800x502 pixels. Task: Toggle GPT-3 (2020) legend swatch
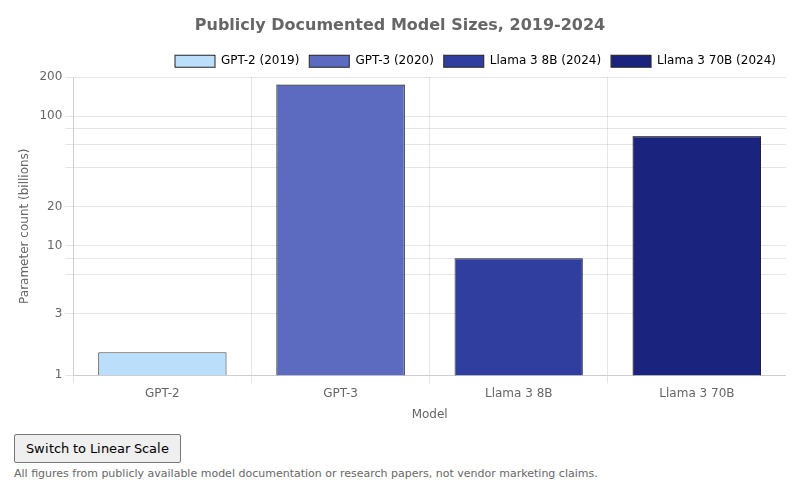329,61
